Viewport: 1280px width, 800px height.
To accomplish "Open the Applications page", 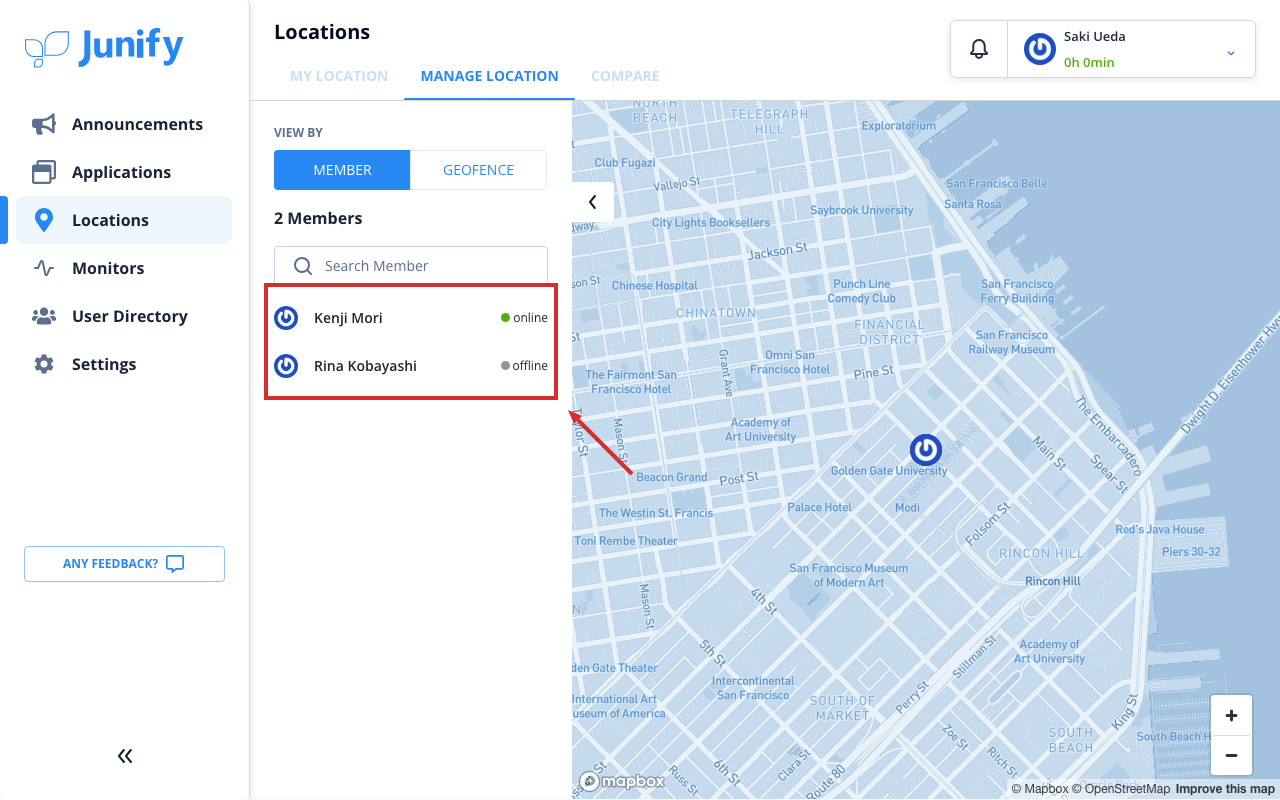I will coord(124,172).
